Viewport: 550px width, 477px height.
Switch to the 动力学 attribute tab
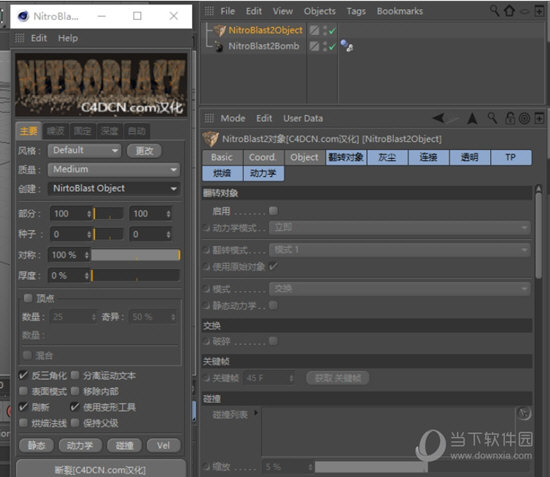263,173
